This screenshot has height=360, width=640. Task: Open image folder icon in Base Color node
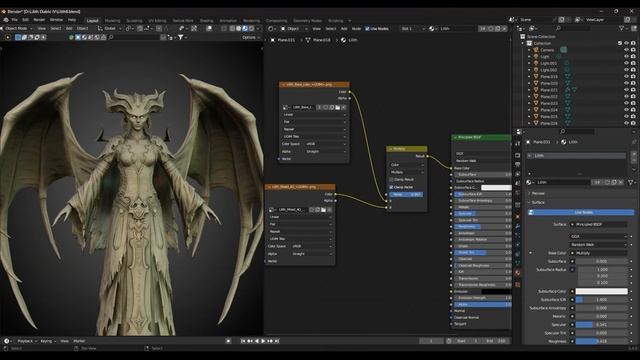click(x=338, y=107)
